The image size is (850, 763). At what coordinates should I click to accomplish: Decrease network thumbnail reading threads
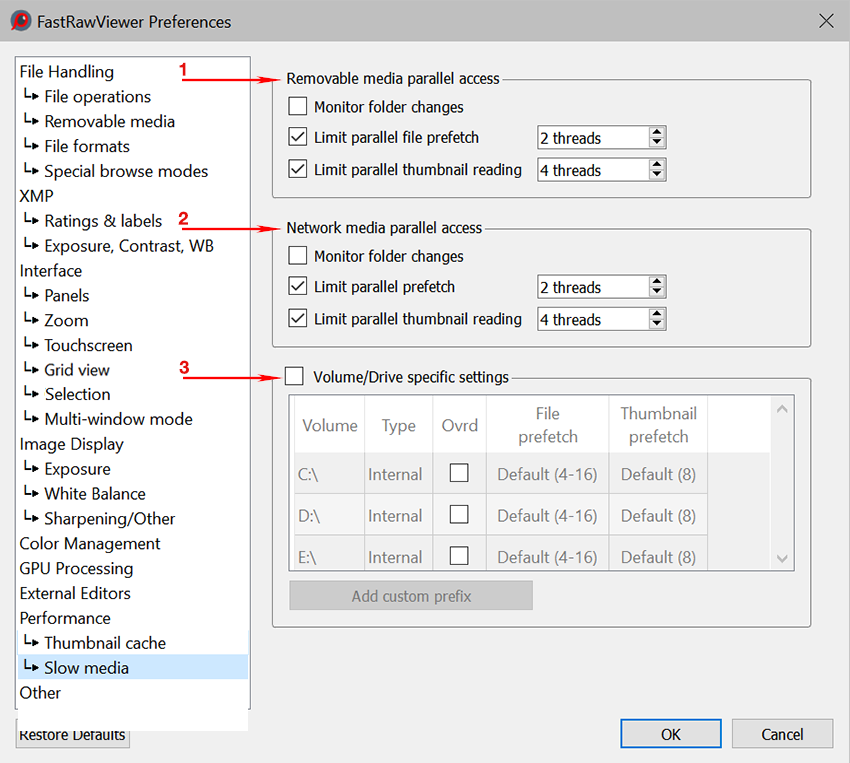click(x=657, y=325)
